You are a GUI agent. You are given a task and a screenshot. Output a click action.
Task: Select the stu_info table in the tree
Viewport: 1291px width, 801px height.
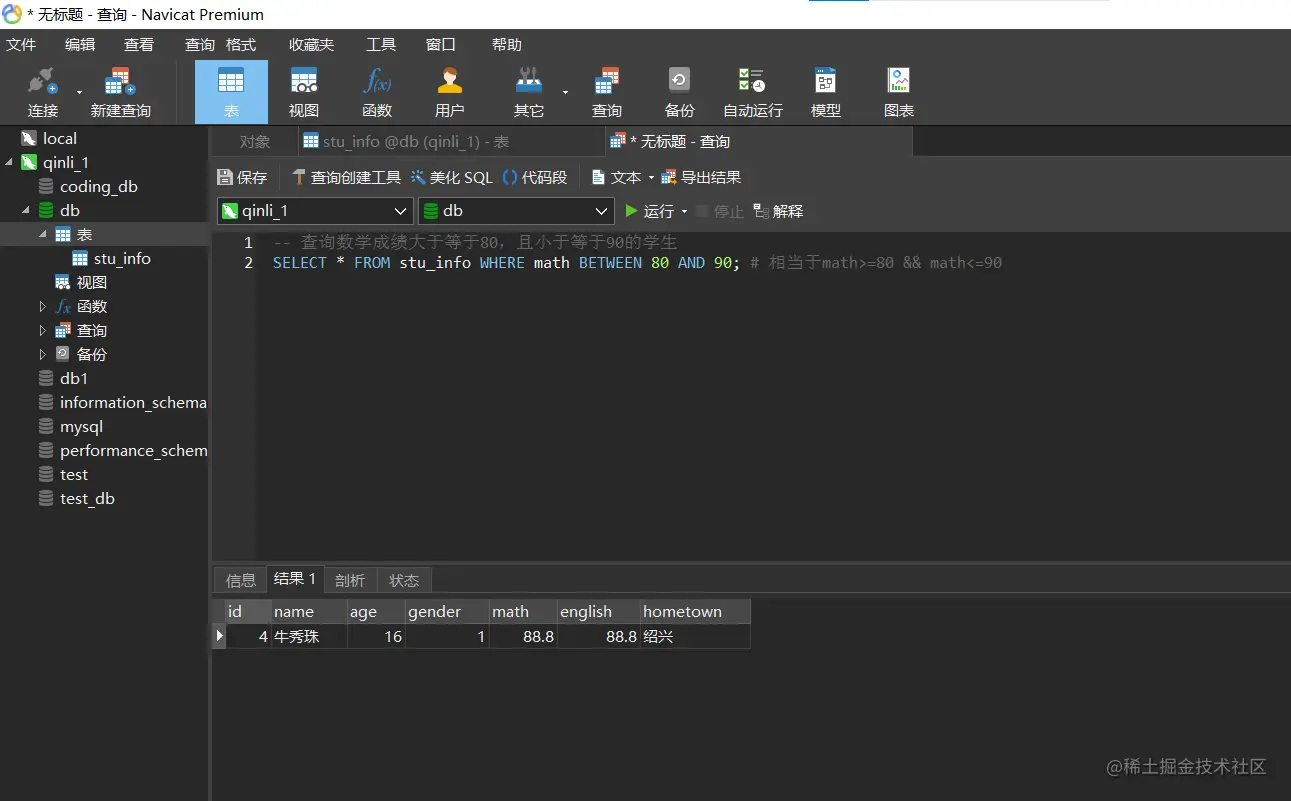point(122,258)
